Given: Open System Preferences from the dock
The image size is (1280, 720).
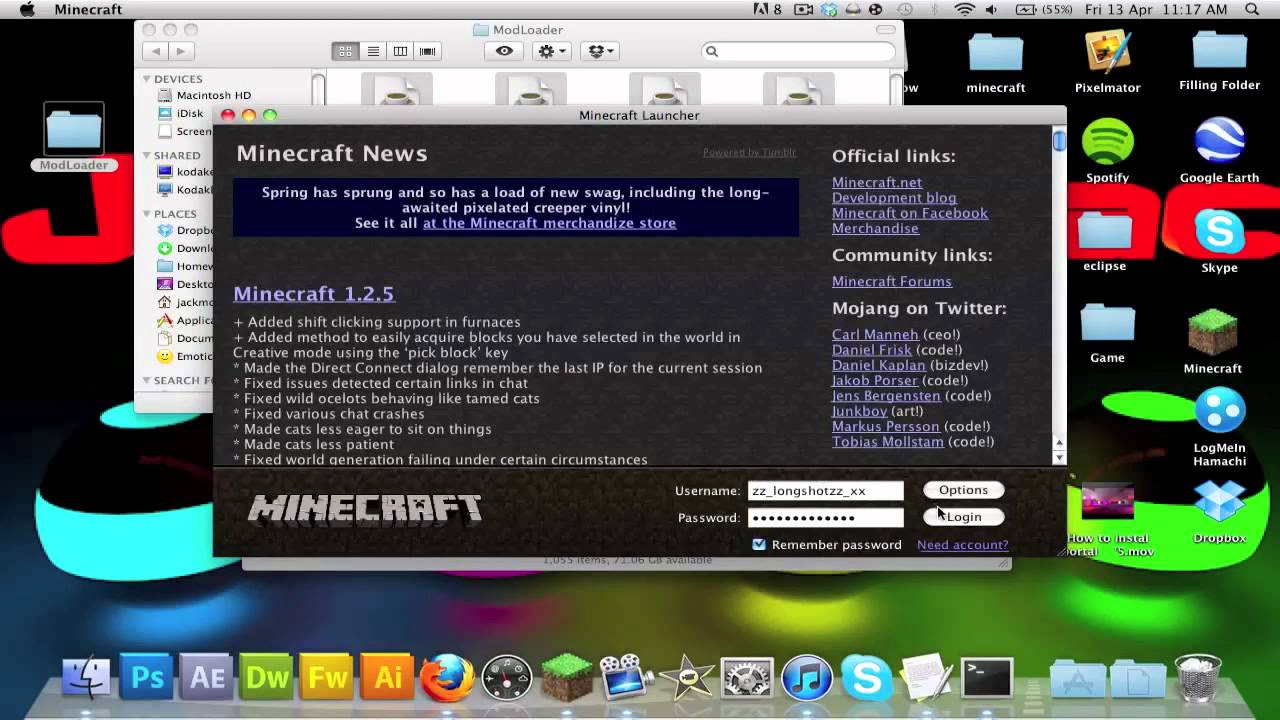Looking at the screenshot, I should point(747,677).
